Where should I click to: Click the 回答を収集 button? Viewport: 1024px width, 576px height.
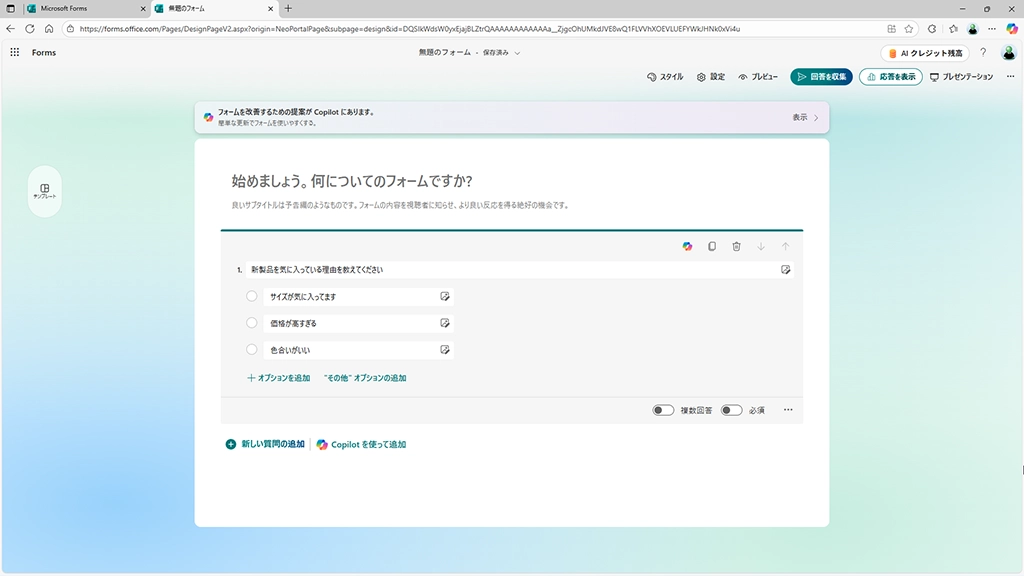821,77
